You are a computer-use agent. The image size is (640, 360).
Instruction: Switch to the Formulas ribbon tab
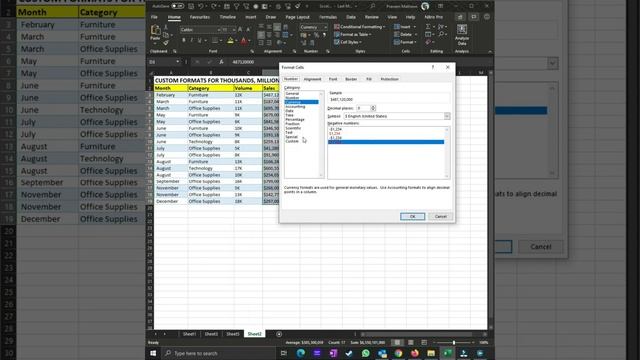(x=328, y=17)
